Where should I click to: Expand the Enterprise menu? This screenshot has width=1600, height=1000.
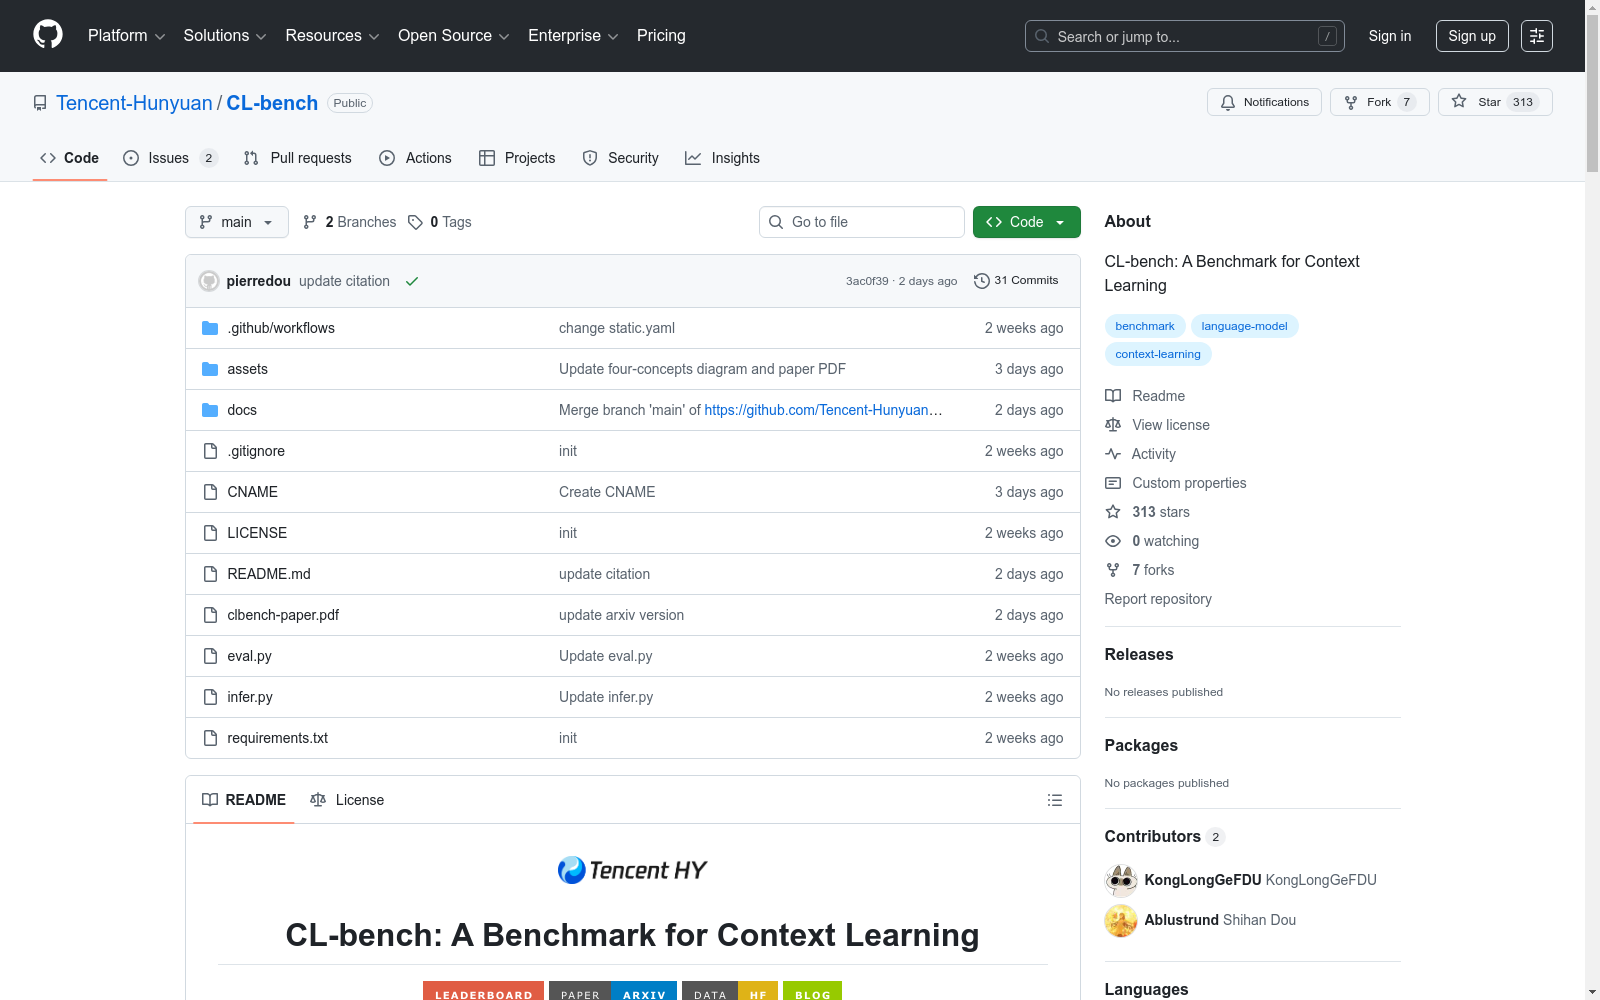point(573,36)
